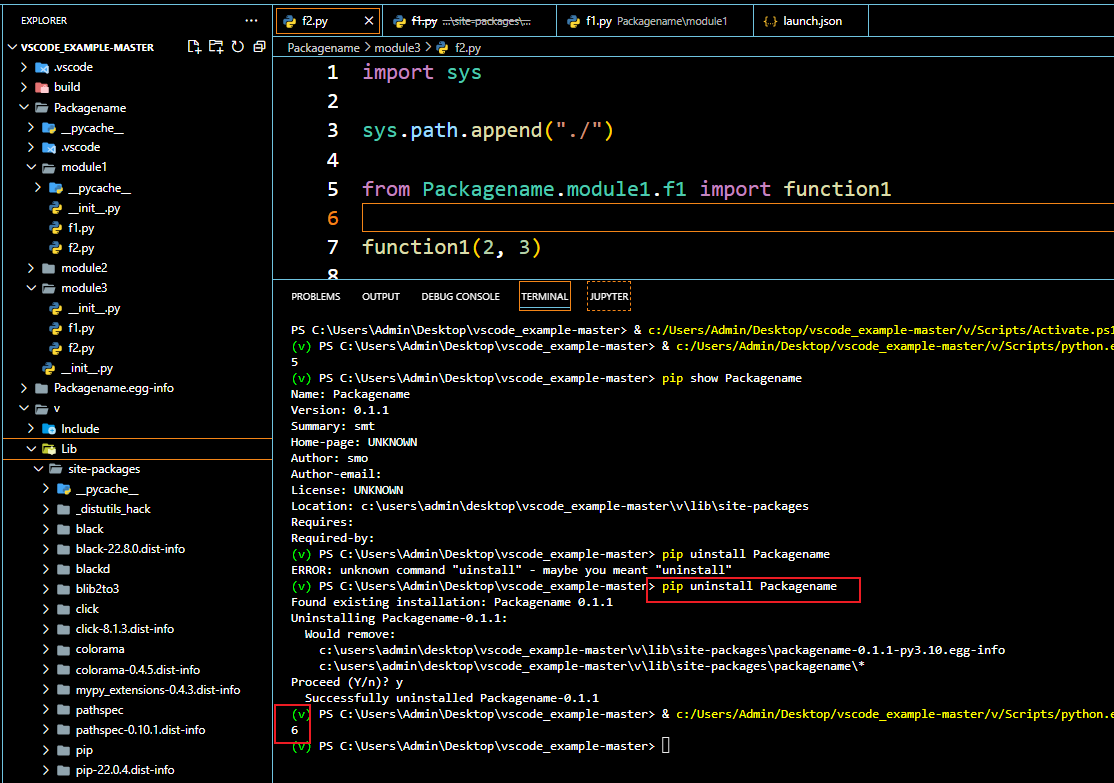Close the f2.py editor tab
Image resolution: width=1114 pixels, height=783 pixels.
[x=368, y=21]
